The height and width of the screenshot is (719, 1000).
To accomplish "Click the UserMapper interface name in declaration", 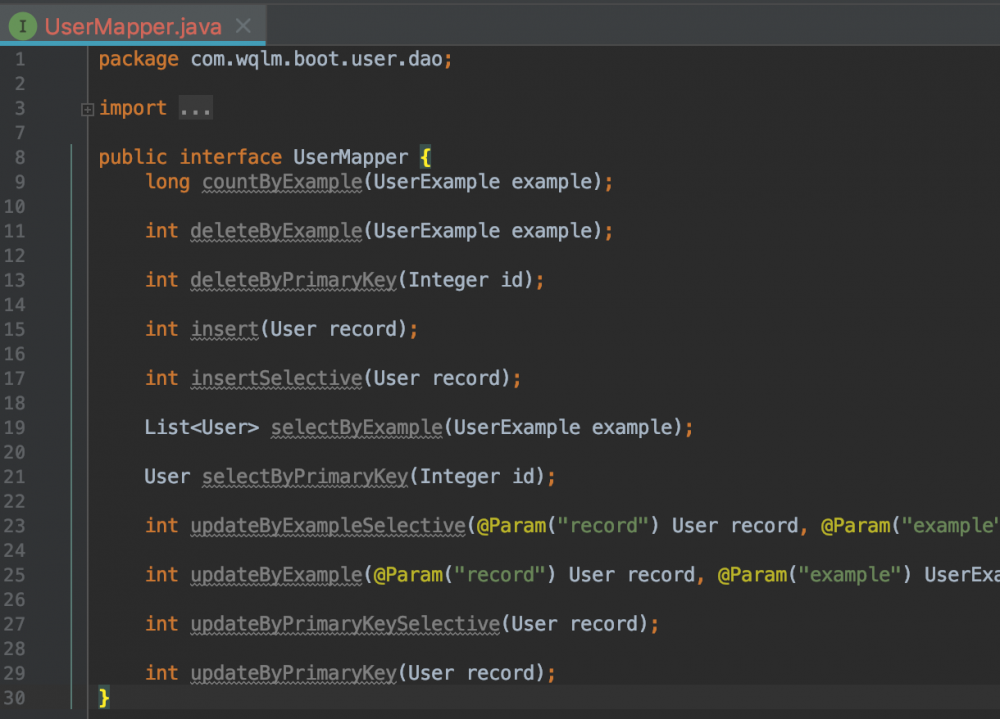I will [x=350, y=158].
